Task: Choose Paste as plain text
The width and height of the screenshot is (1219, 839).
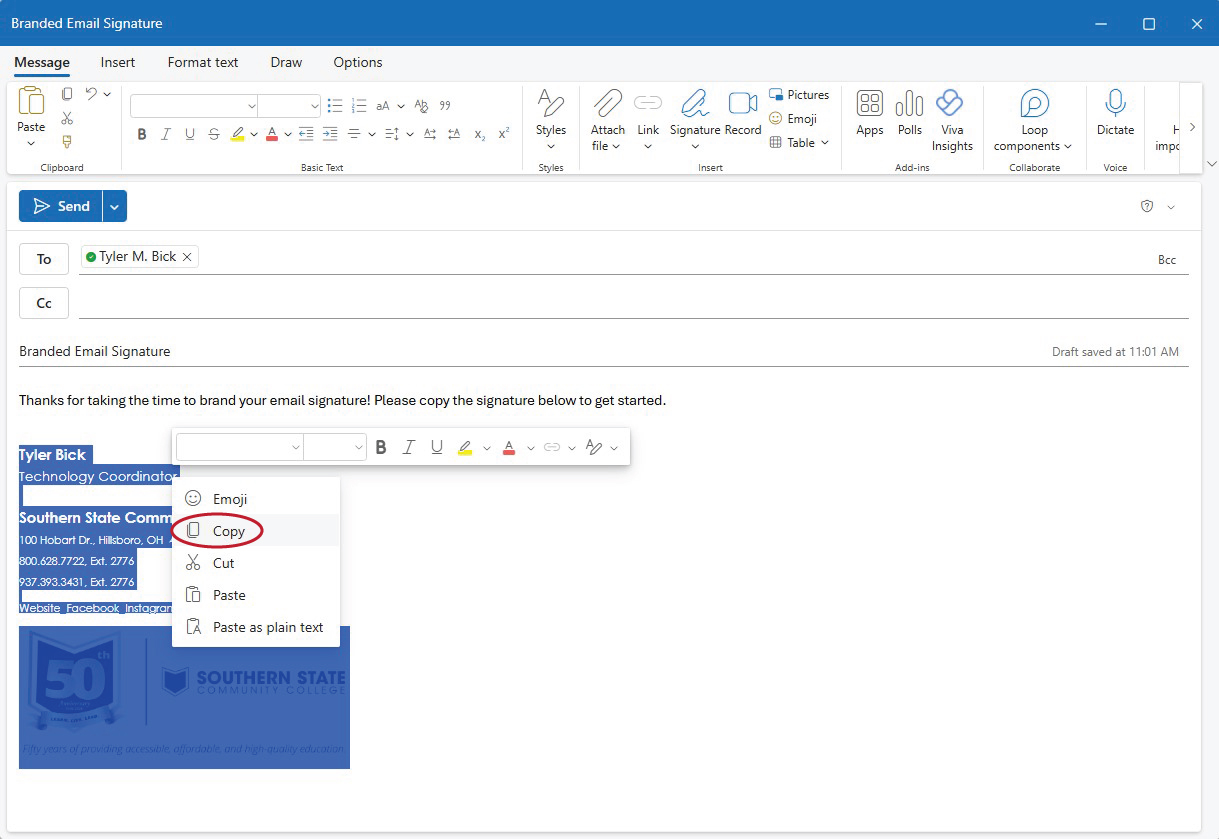Action: pyautogui.click(x=256, y=627)
